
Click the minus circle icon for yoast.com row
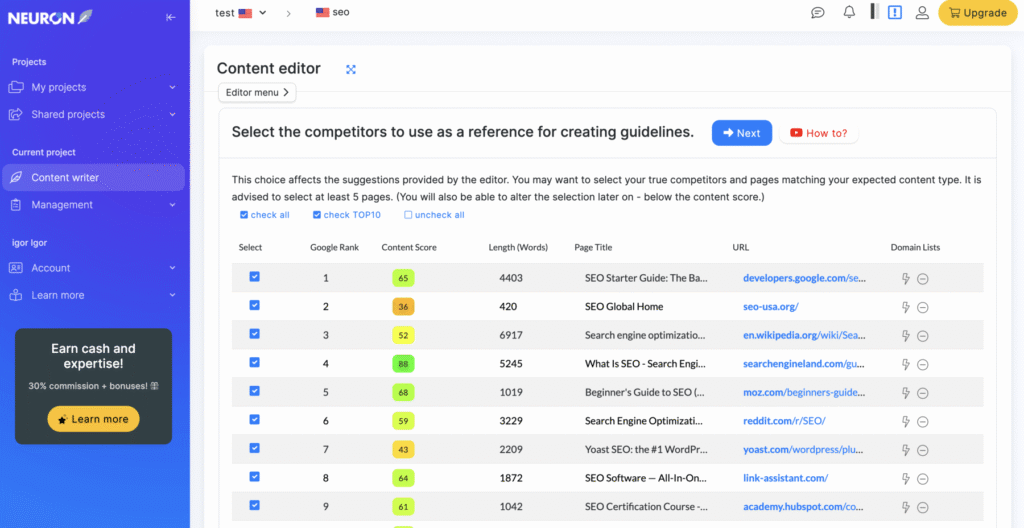923,450
